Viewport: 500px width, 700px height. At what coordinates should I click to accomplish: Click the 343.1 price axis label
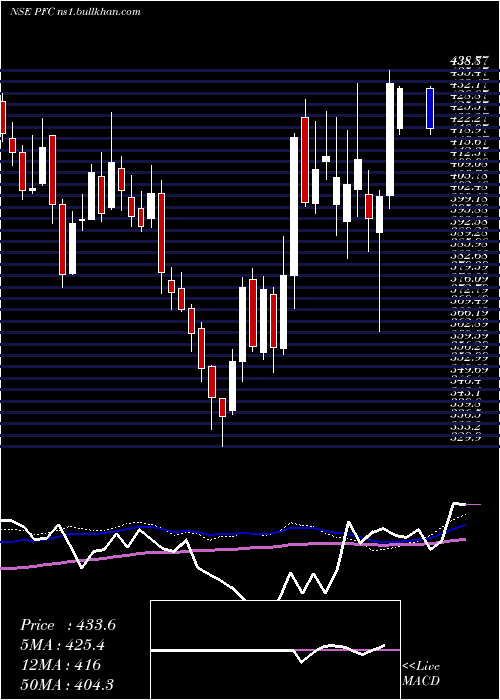[x=466, y=392]
